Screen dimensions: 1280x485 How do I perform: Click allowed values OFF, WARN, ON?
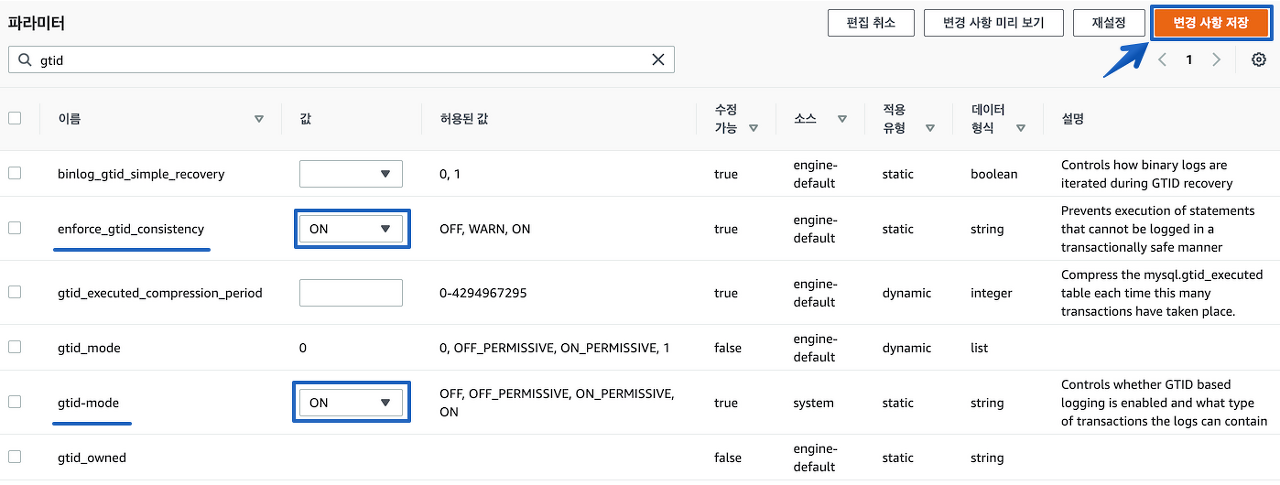[x=485, y=229]
